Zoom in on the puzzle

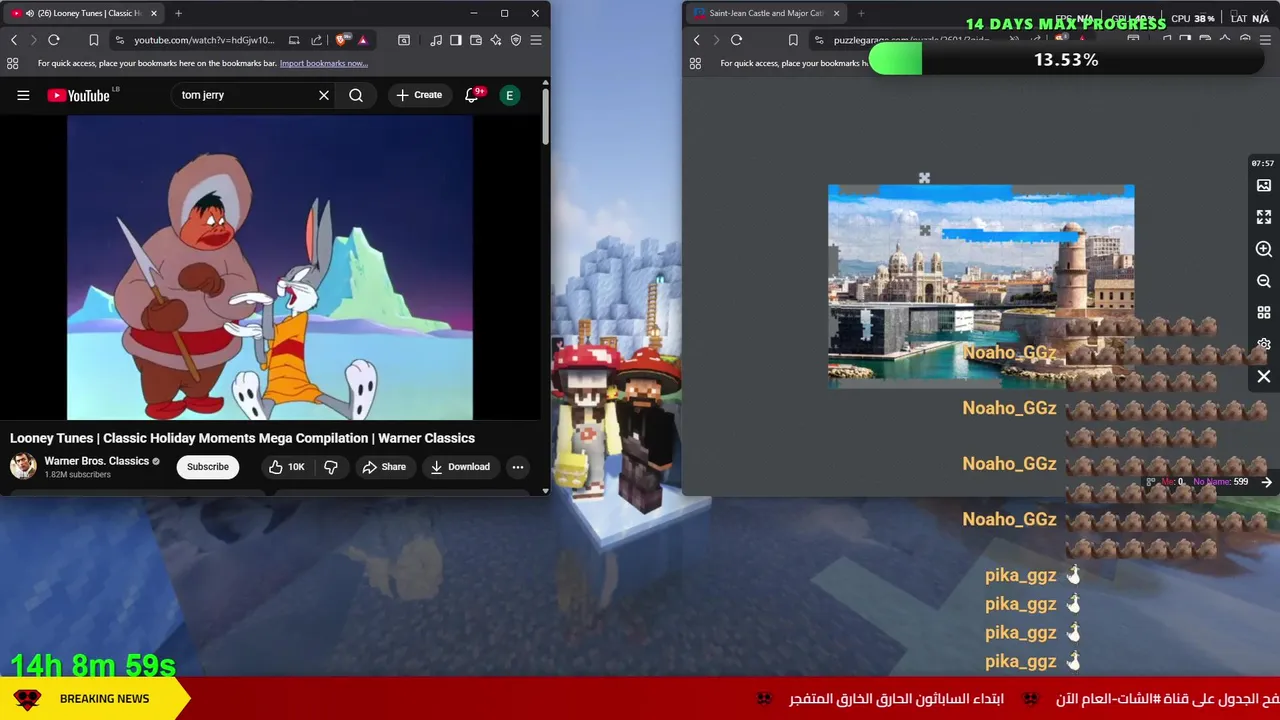[1264, 249]
